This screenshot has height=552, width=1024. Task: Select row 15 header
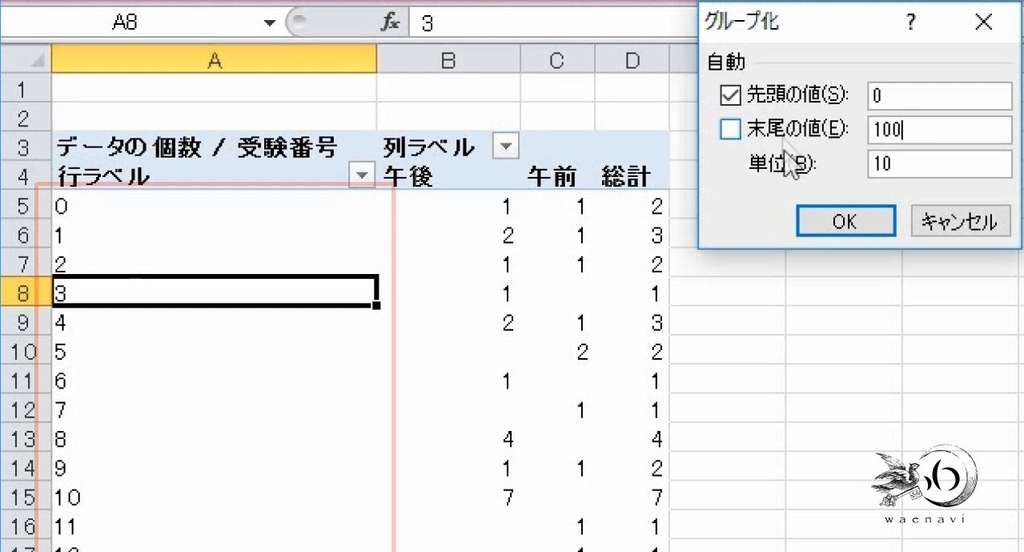click(x=25, y=497)
